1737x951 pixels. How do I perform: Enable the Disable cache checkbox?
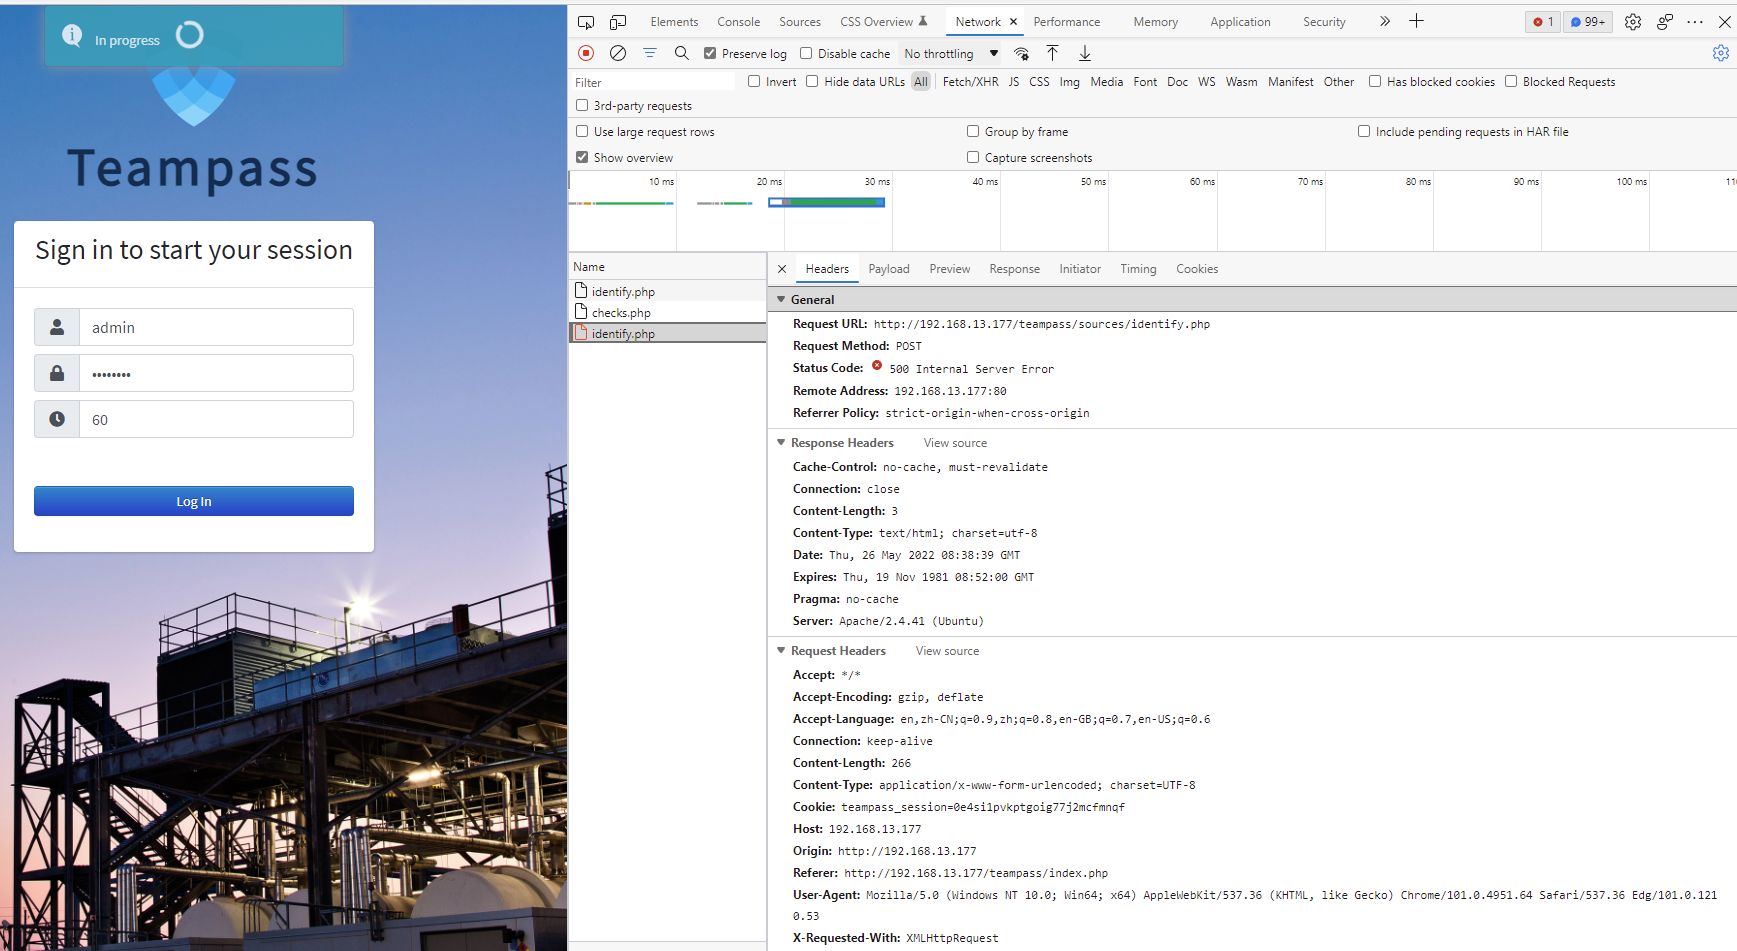click(x=806, y=53)
